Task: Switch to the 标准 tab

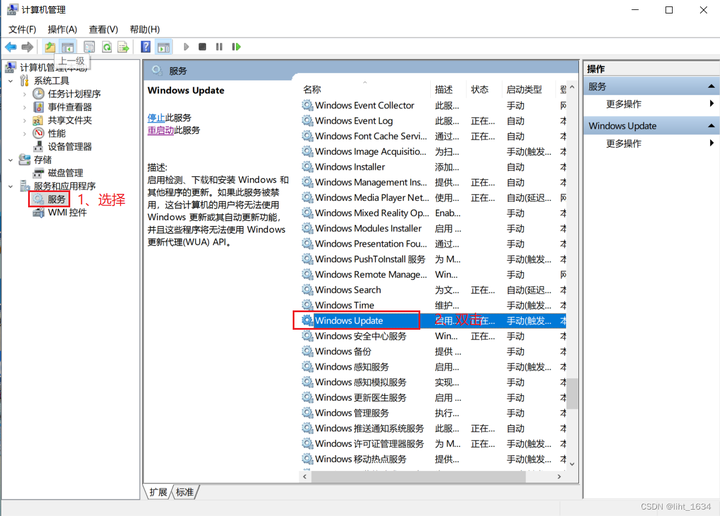Action: 185,492
